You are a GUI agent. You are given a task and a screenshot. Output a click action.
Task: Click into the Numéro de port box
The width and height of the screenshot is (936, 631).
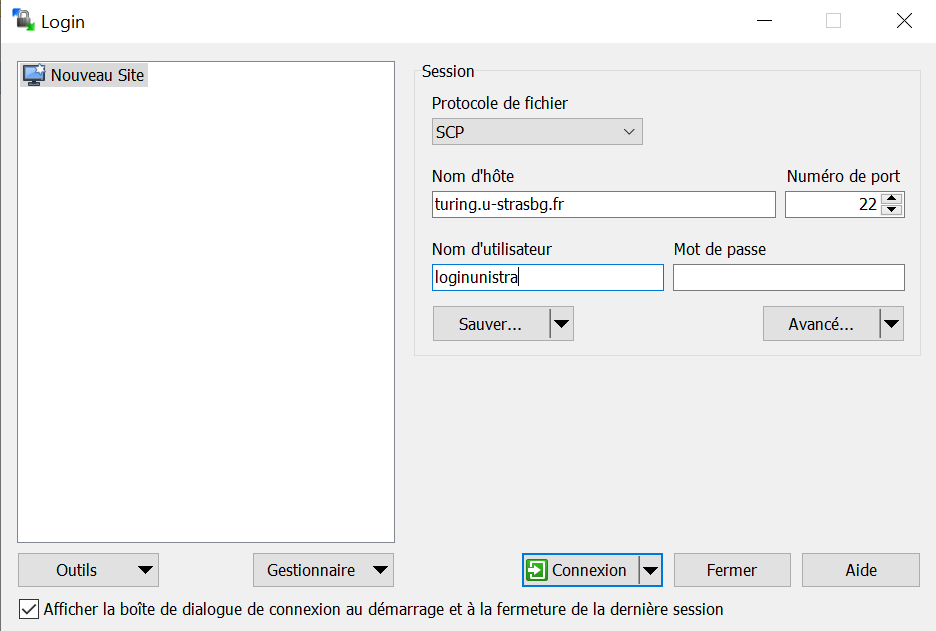point(831,205)
